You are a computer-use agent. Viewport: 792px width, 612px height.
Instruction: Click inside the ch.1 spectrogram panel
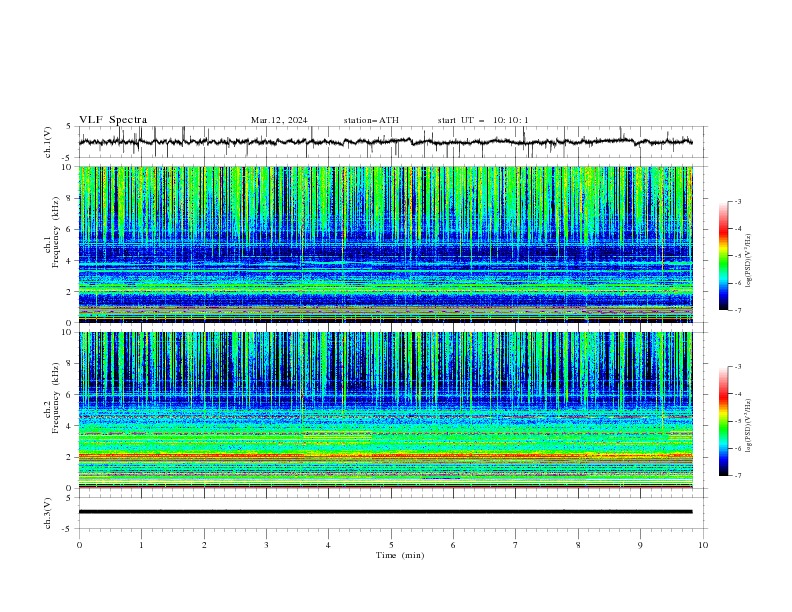point(385,244)
